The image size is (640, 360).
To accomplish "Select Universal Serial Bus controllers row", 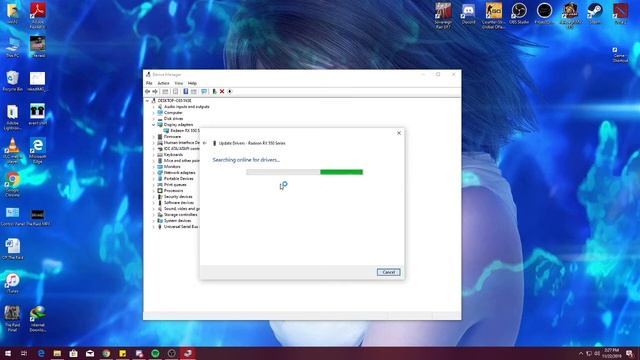I will pos(180,227).
